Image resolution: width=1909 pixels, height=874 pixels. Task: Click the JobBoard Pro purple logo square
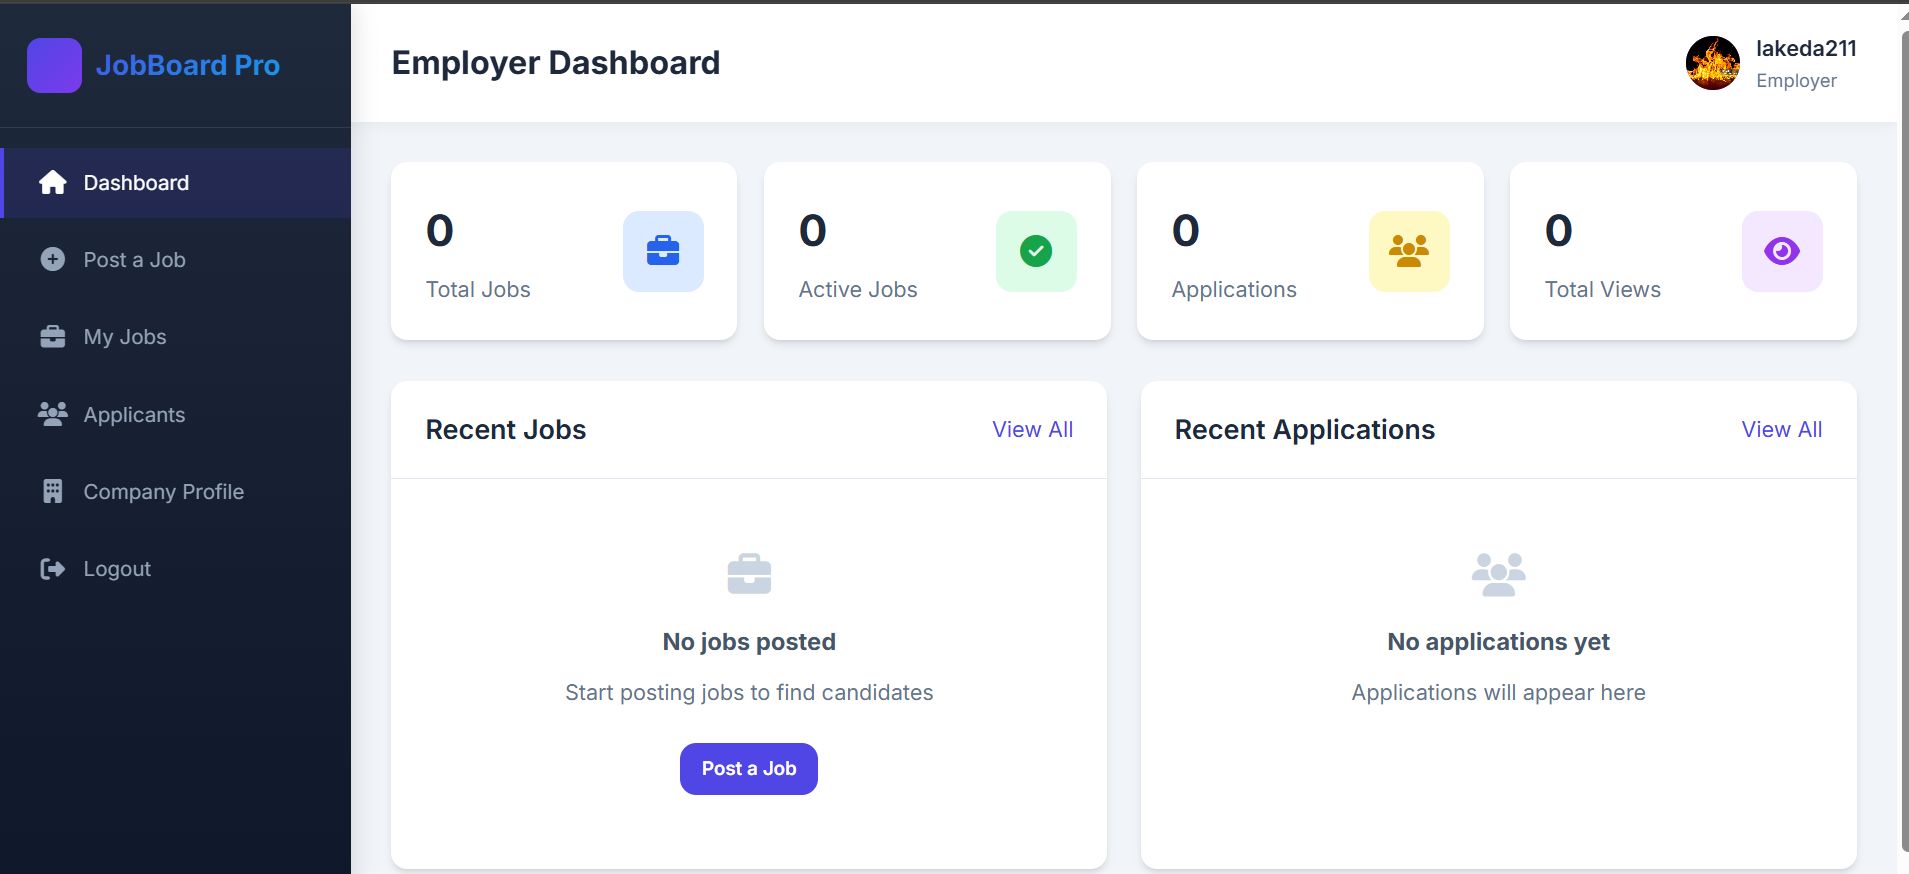[x=54, y=65]
